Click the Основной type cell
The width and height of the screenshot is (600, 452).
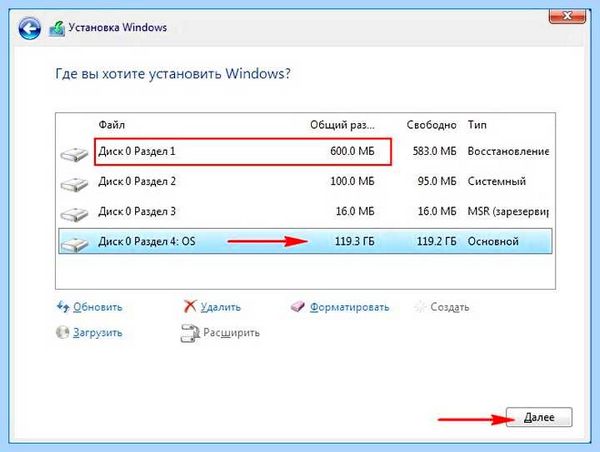coord(493,242)
